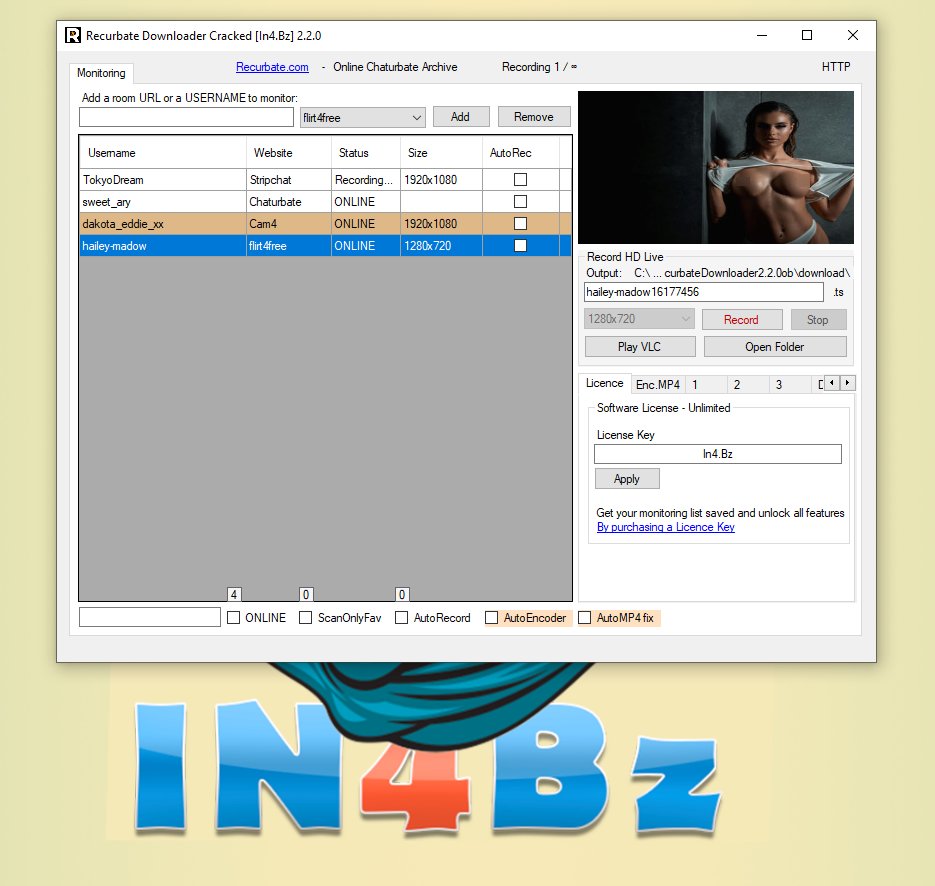Click the Chaturbate website cell
The width and height of the screenshot is (935, 886).
tap(289, 202)
